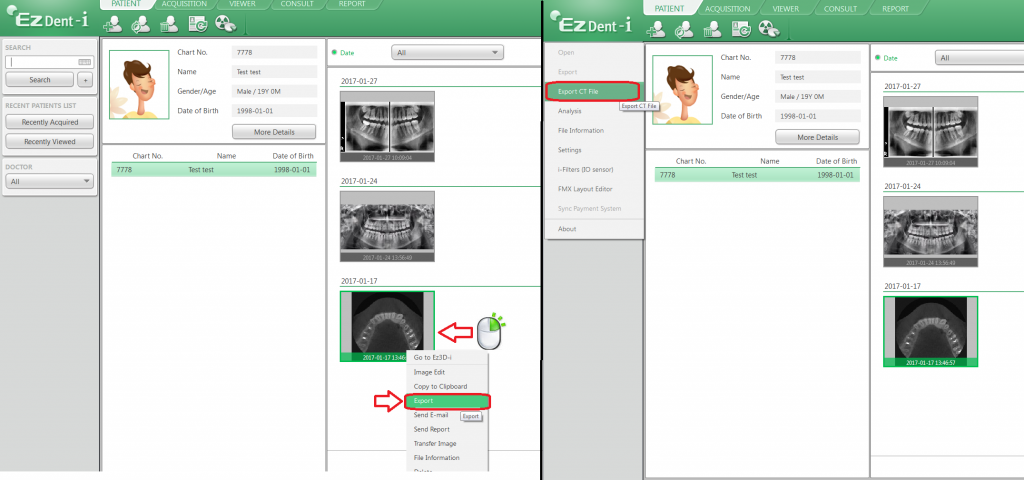Select patient row 7778 Test test in left window

(x=214, y=170)
